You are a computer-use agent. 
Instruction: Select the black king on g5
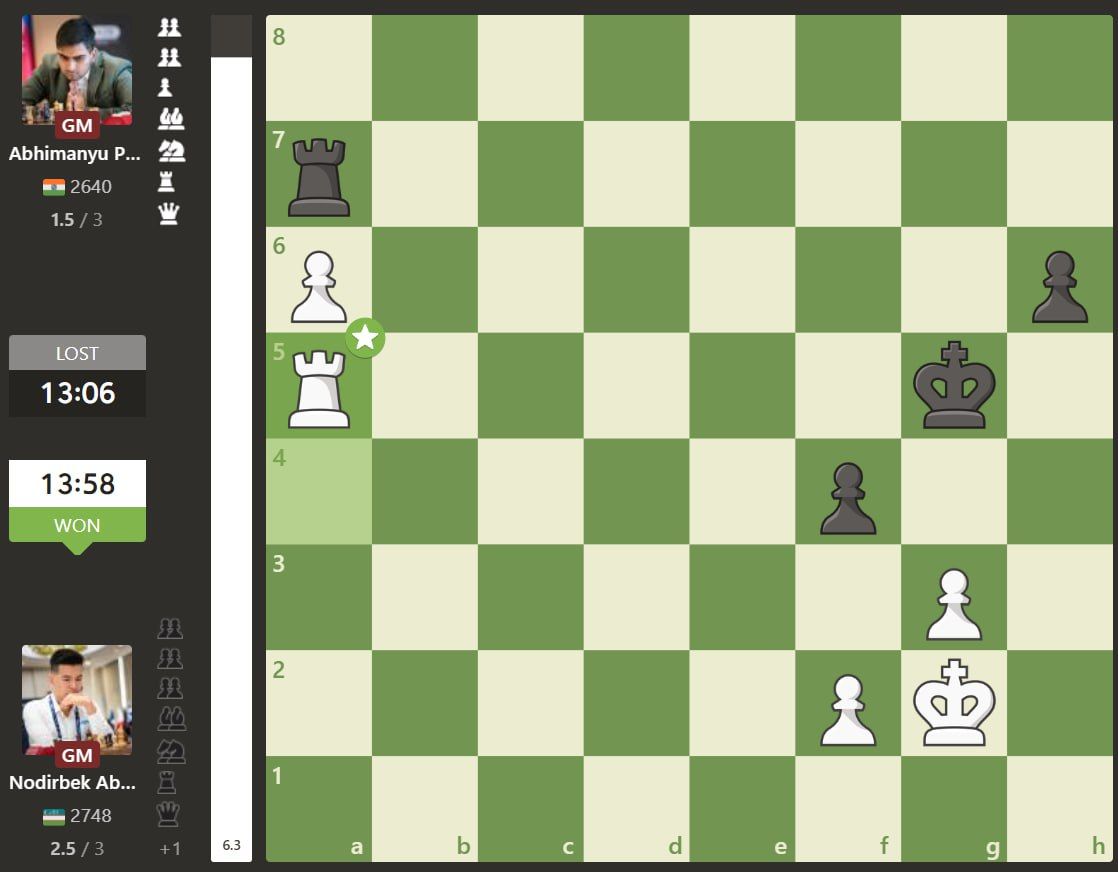click(x=954, y=385)
